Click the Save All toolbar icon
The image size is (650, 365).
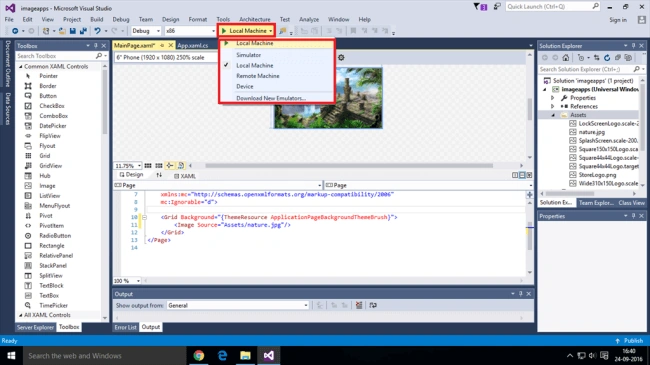(x=83, y=31)
